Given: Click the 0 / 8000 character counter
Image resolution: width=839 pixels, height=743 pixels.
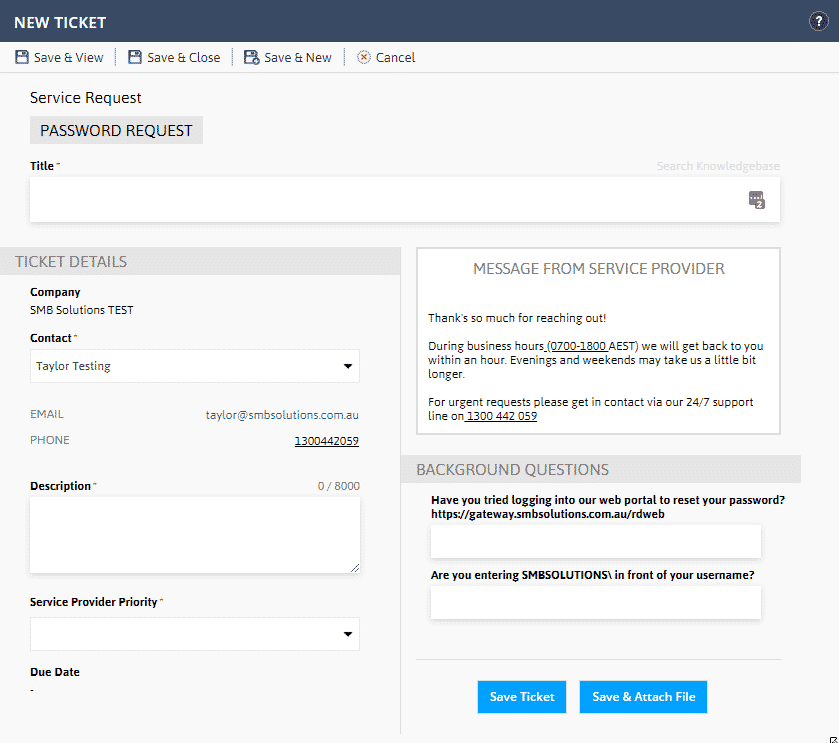Looking at the screenshot, I should point(338,486).
